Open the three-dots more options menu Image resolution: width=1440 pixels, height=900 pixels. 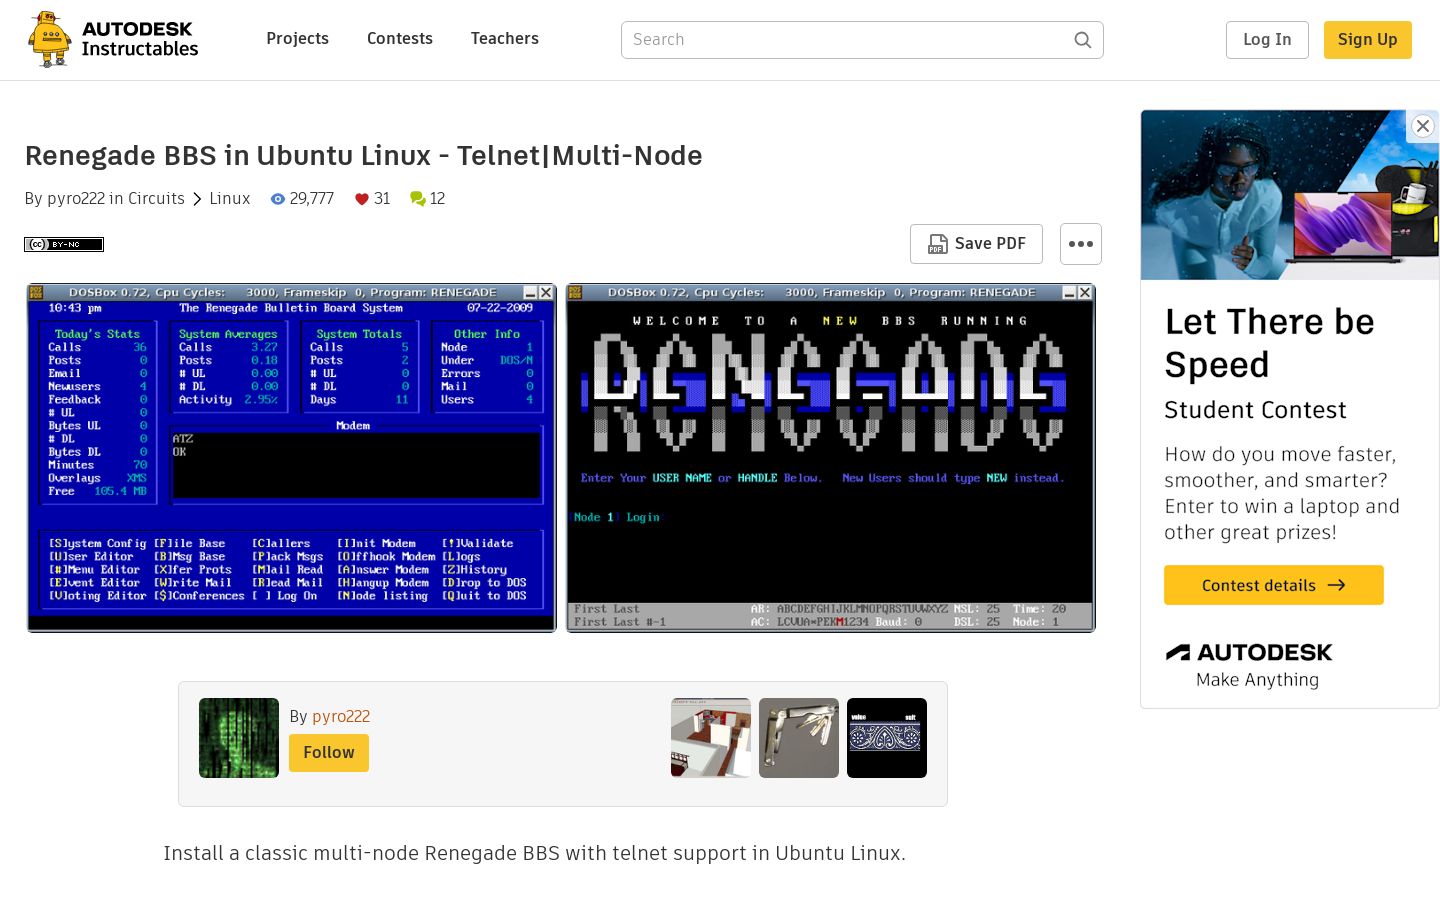point(1081,244)
